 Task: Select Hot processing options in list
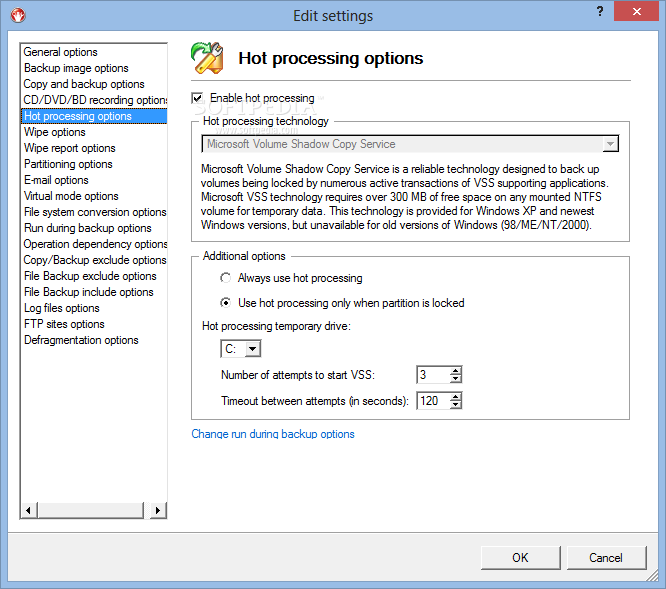click(x=94, y=116)
